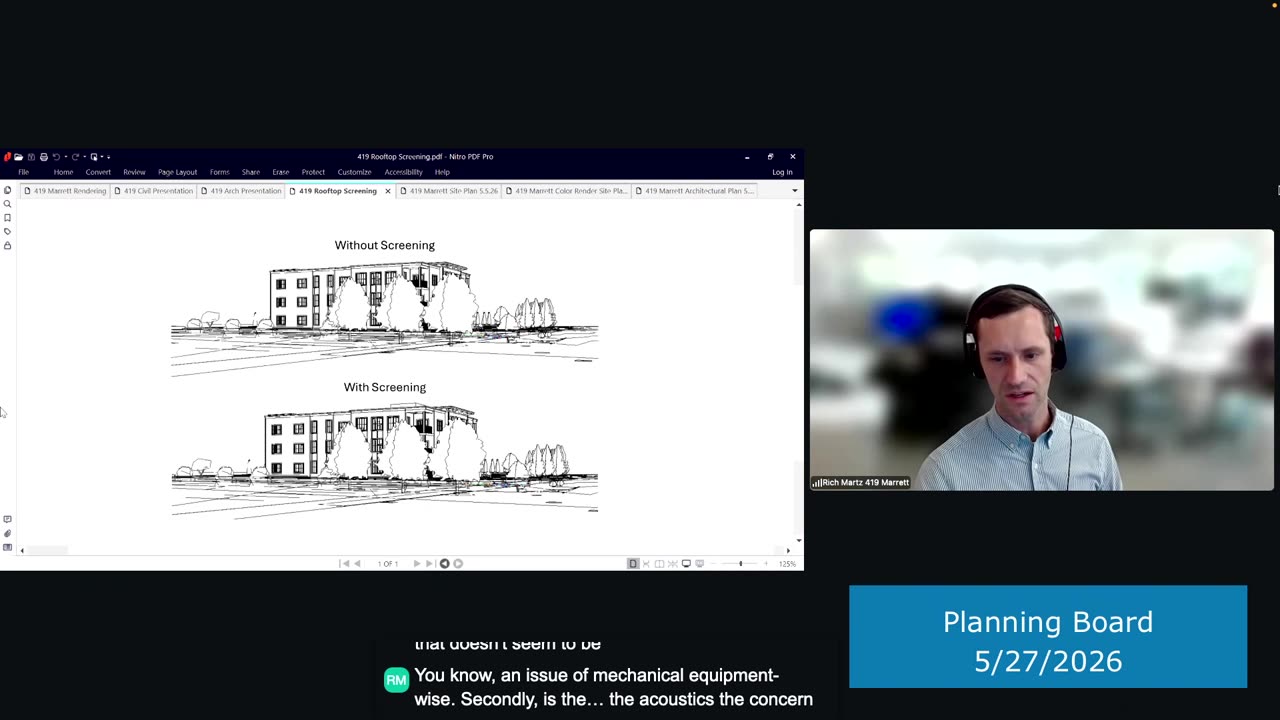
Task: Click the horizontal scrollbar right arrow
Action: (788, 550)
